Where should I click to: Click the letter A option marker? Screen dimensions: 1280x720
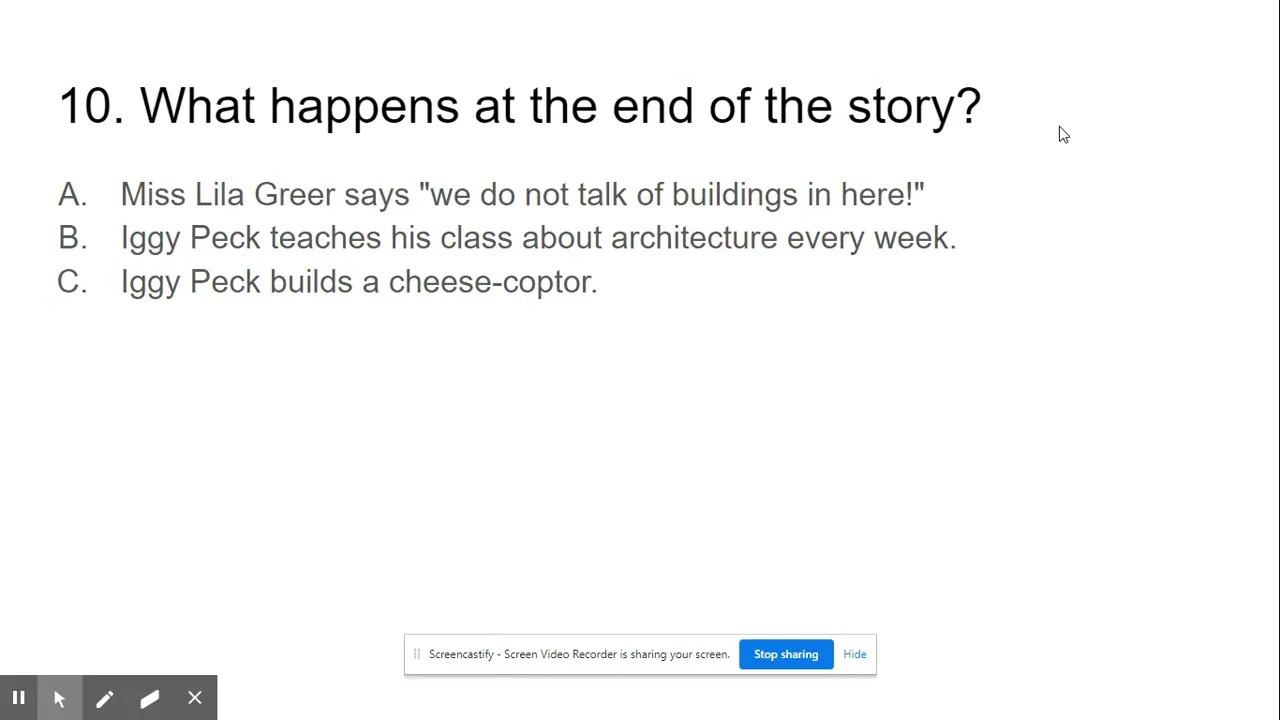tap(72, 194)
